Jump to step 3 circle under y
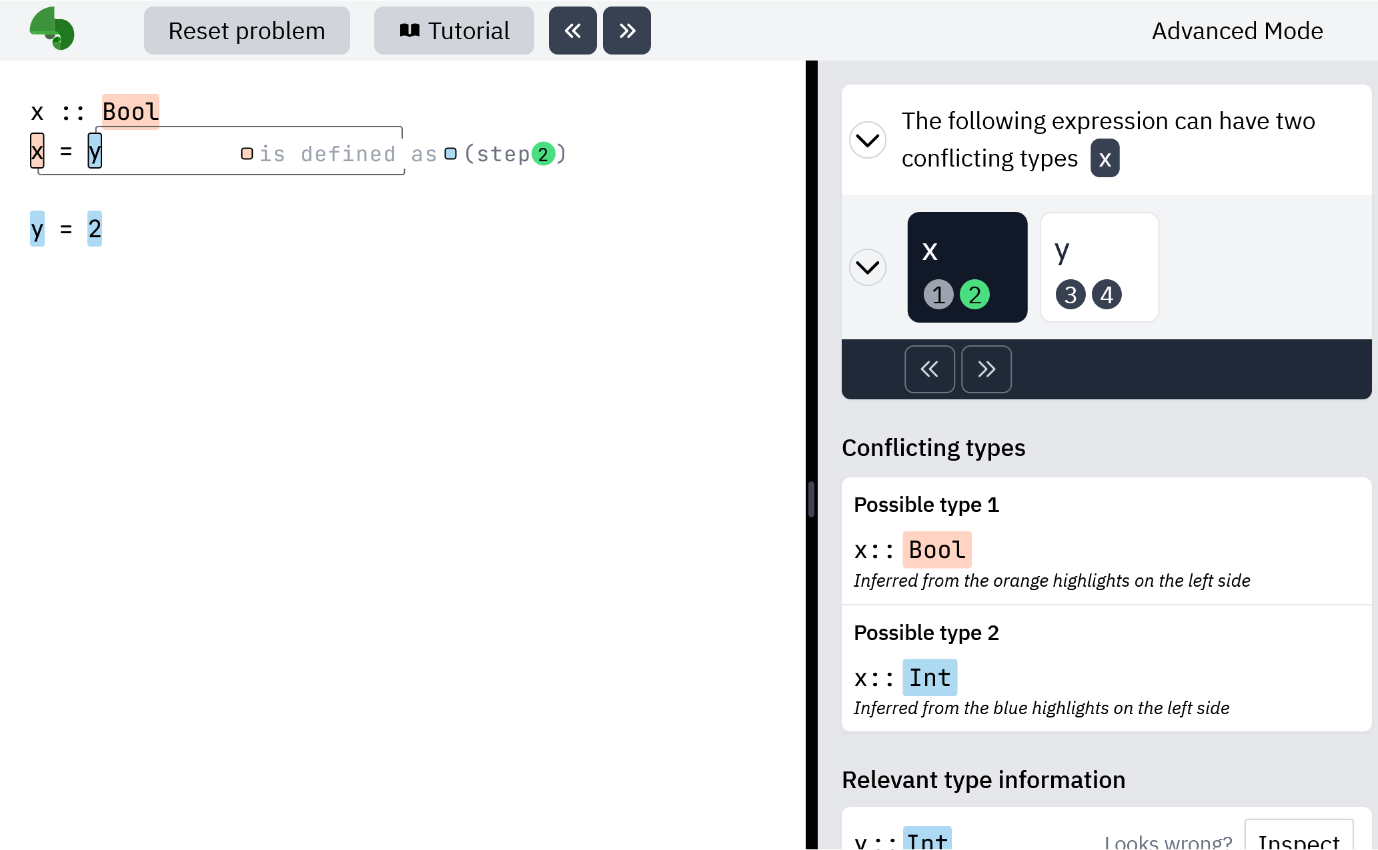The image size is (1378, 850). click(x=1070, y=295)
